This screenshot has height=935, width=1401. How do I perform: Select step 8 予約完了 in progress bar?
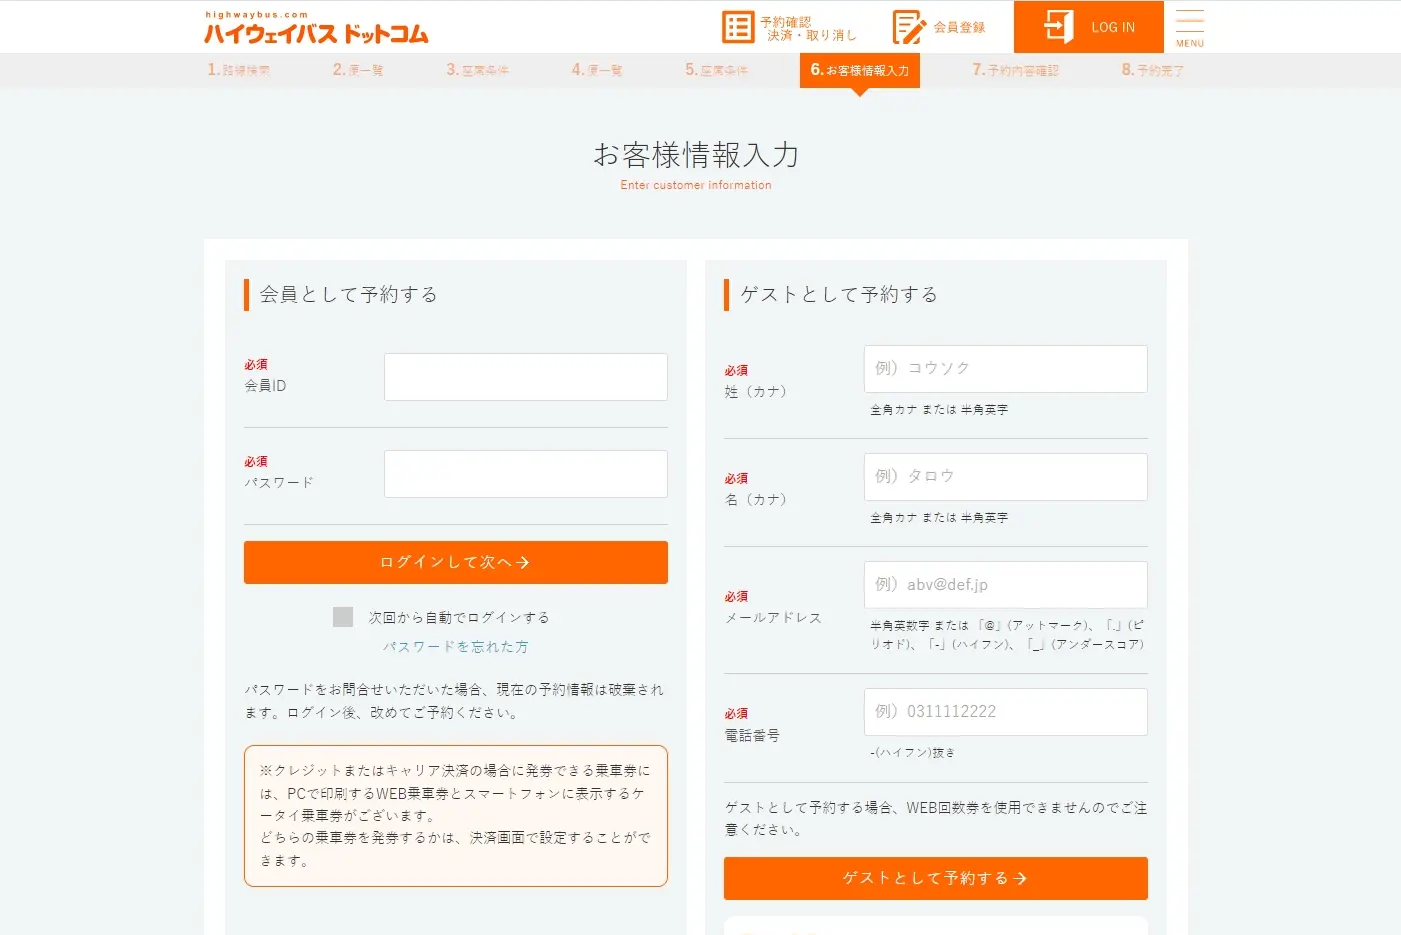[x=1150, y=70]
